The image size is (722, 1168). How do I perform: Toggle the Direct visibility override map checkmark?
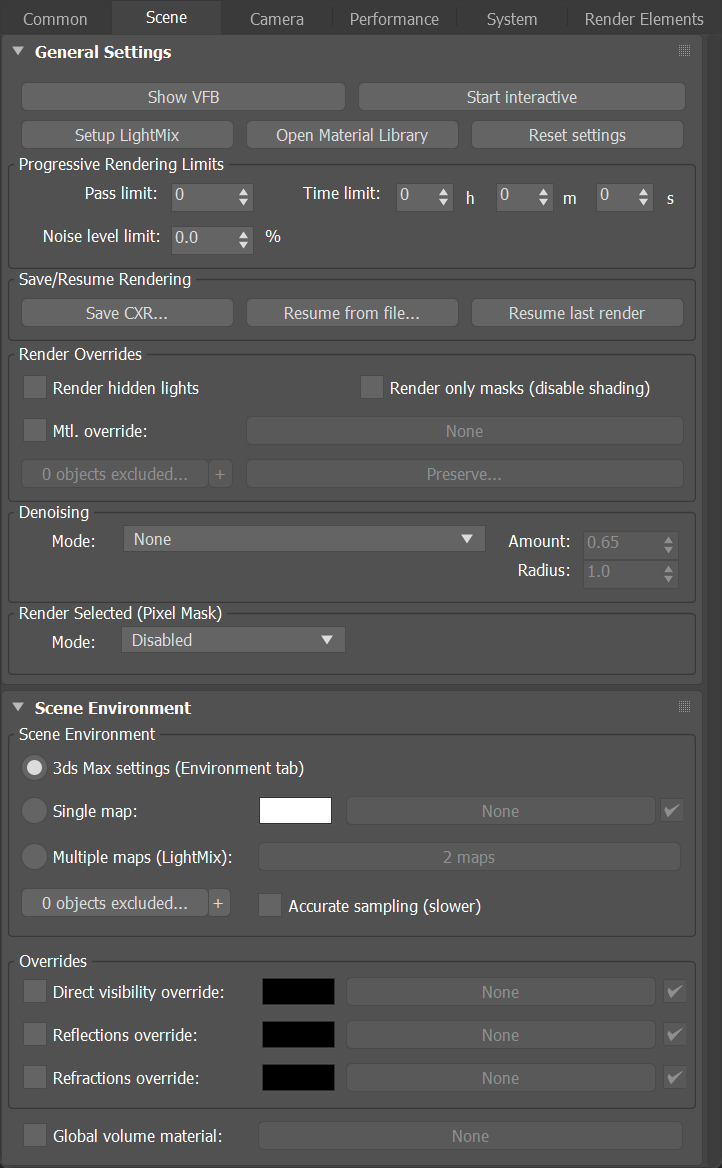(674, 991)
